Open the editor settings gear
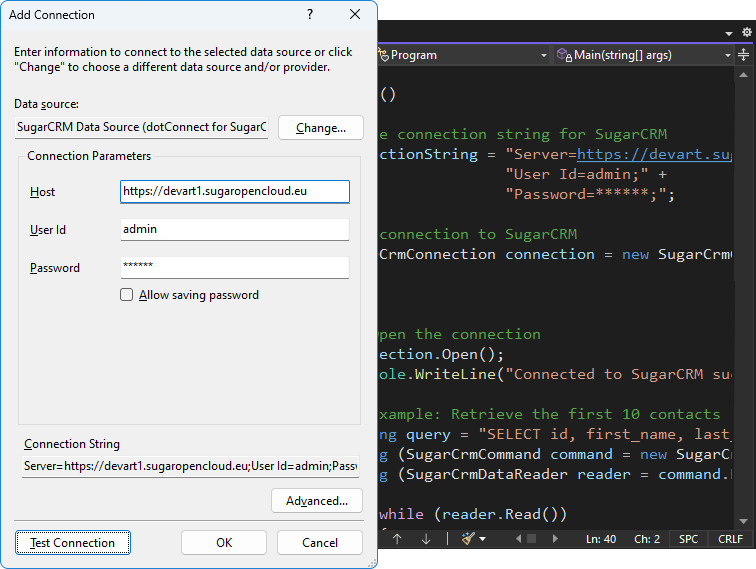Viewport: 756px width, 569px height. (x=746, y=32)
